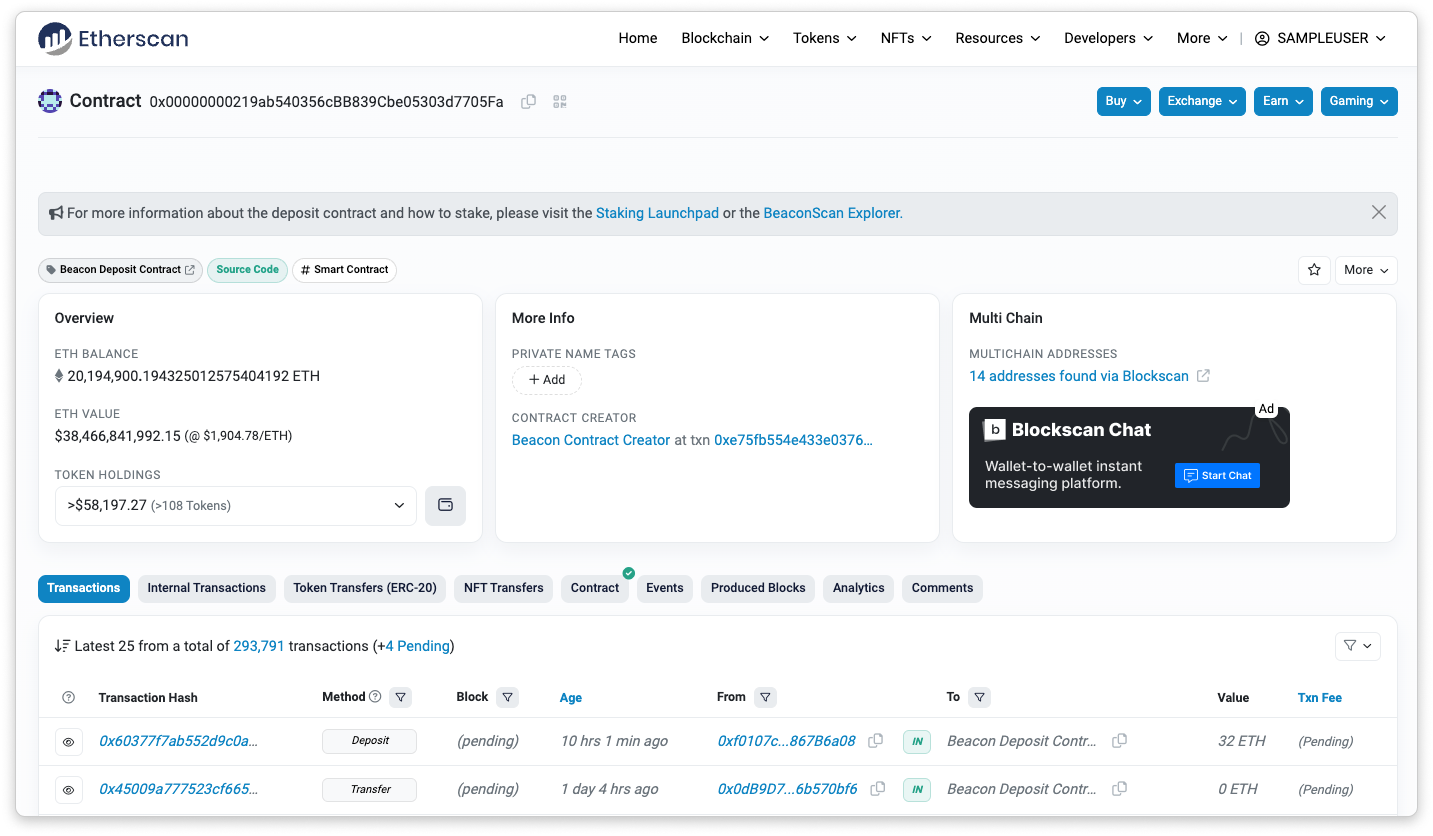The height and width of the screenshot is (836, 1433).
Task: Add contract to watchlist with star icon
Action: pyautogui.click(x=1314, y=270)
